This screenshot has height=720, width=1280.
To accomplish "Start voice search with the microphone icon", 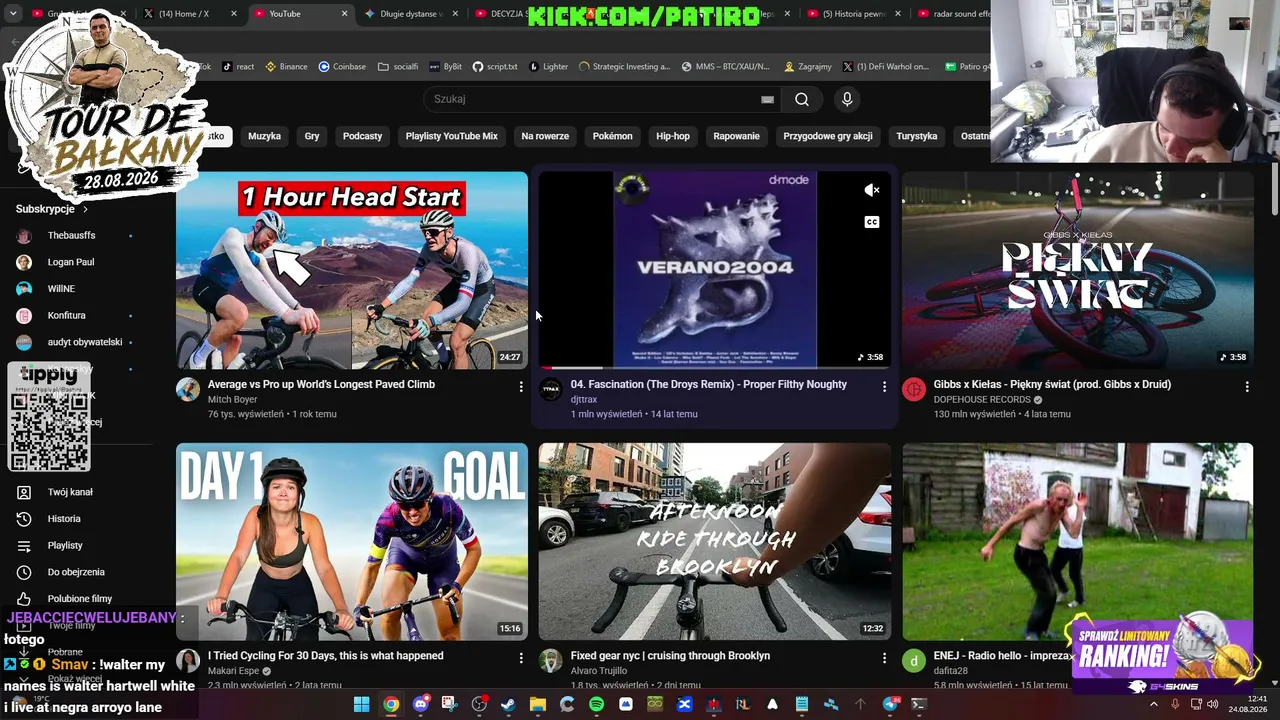I will tap(847, 99).
